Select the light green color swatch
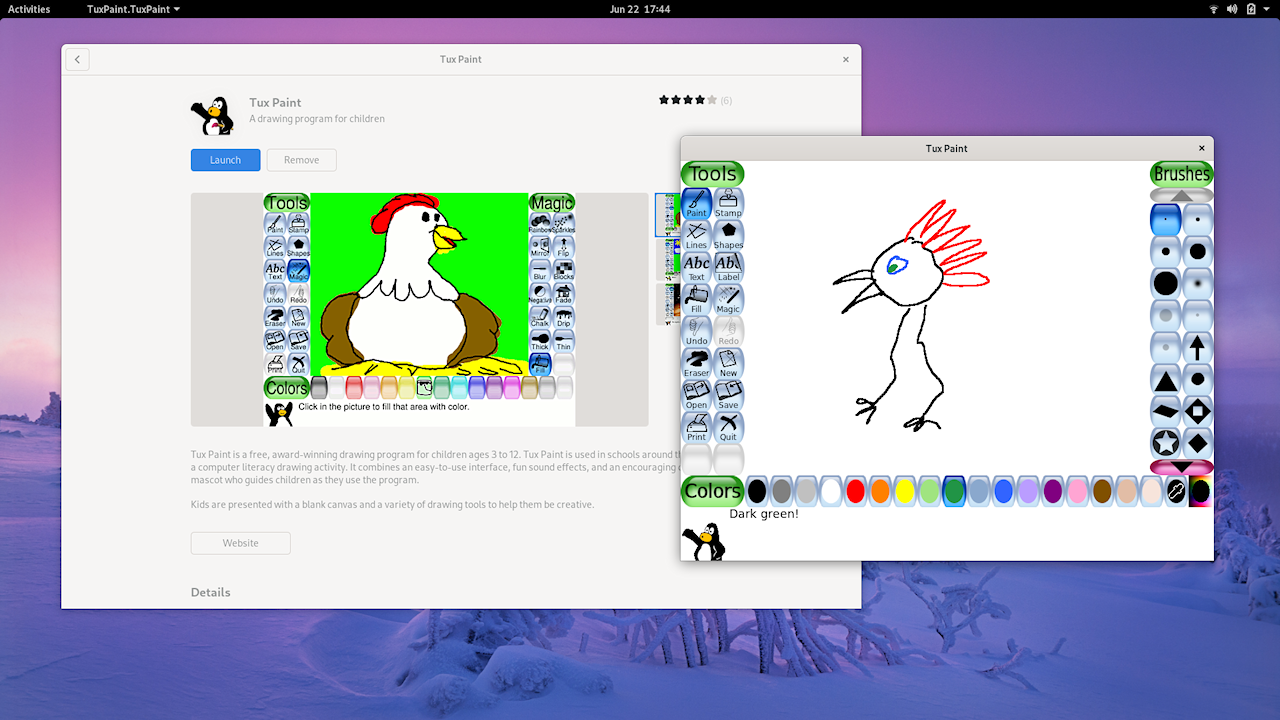This screenshot has width=1280, height=720. click(x=930, y=491)
